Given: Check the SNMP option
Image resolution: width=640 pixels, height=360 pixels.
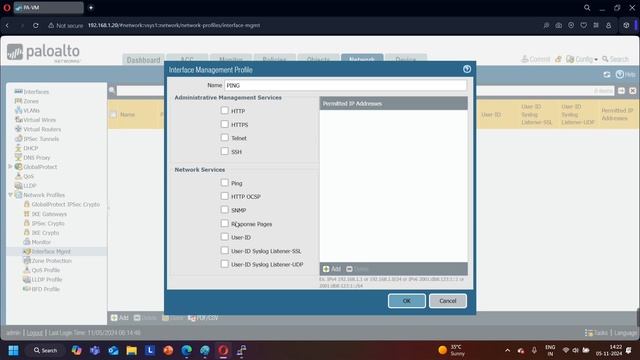Looking at the screenshot, I should [x=224, y=209].
